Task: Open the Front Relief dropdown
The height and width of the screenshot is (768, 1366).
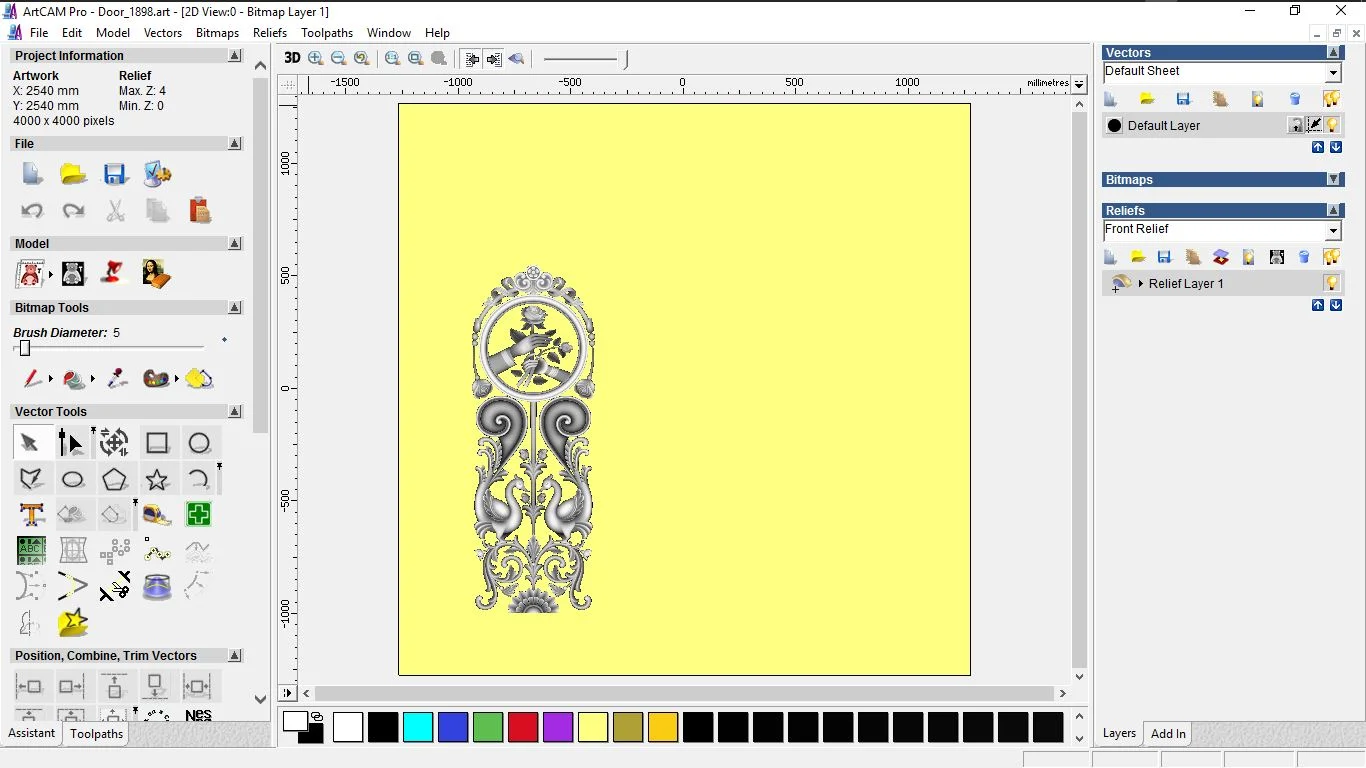Action: point(1332,231)
